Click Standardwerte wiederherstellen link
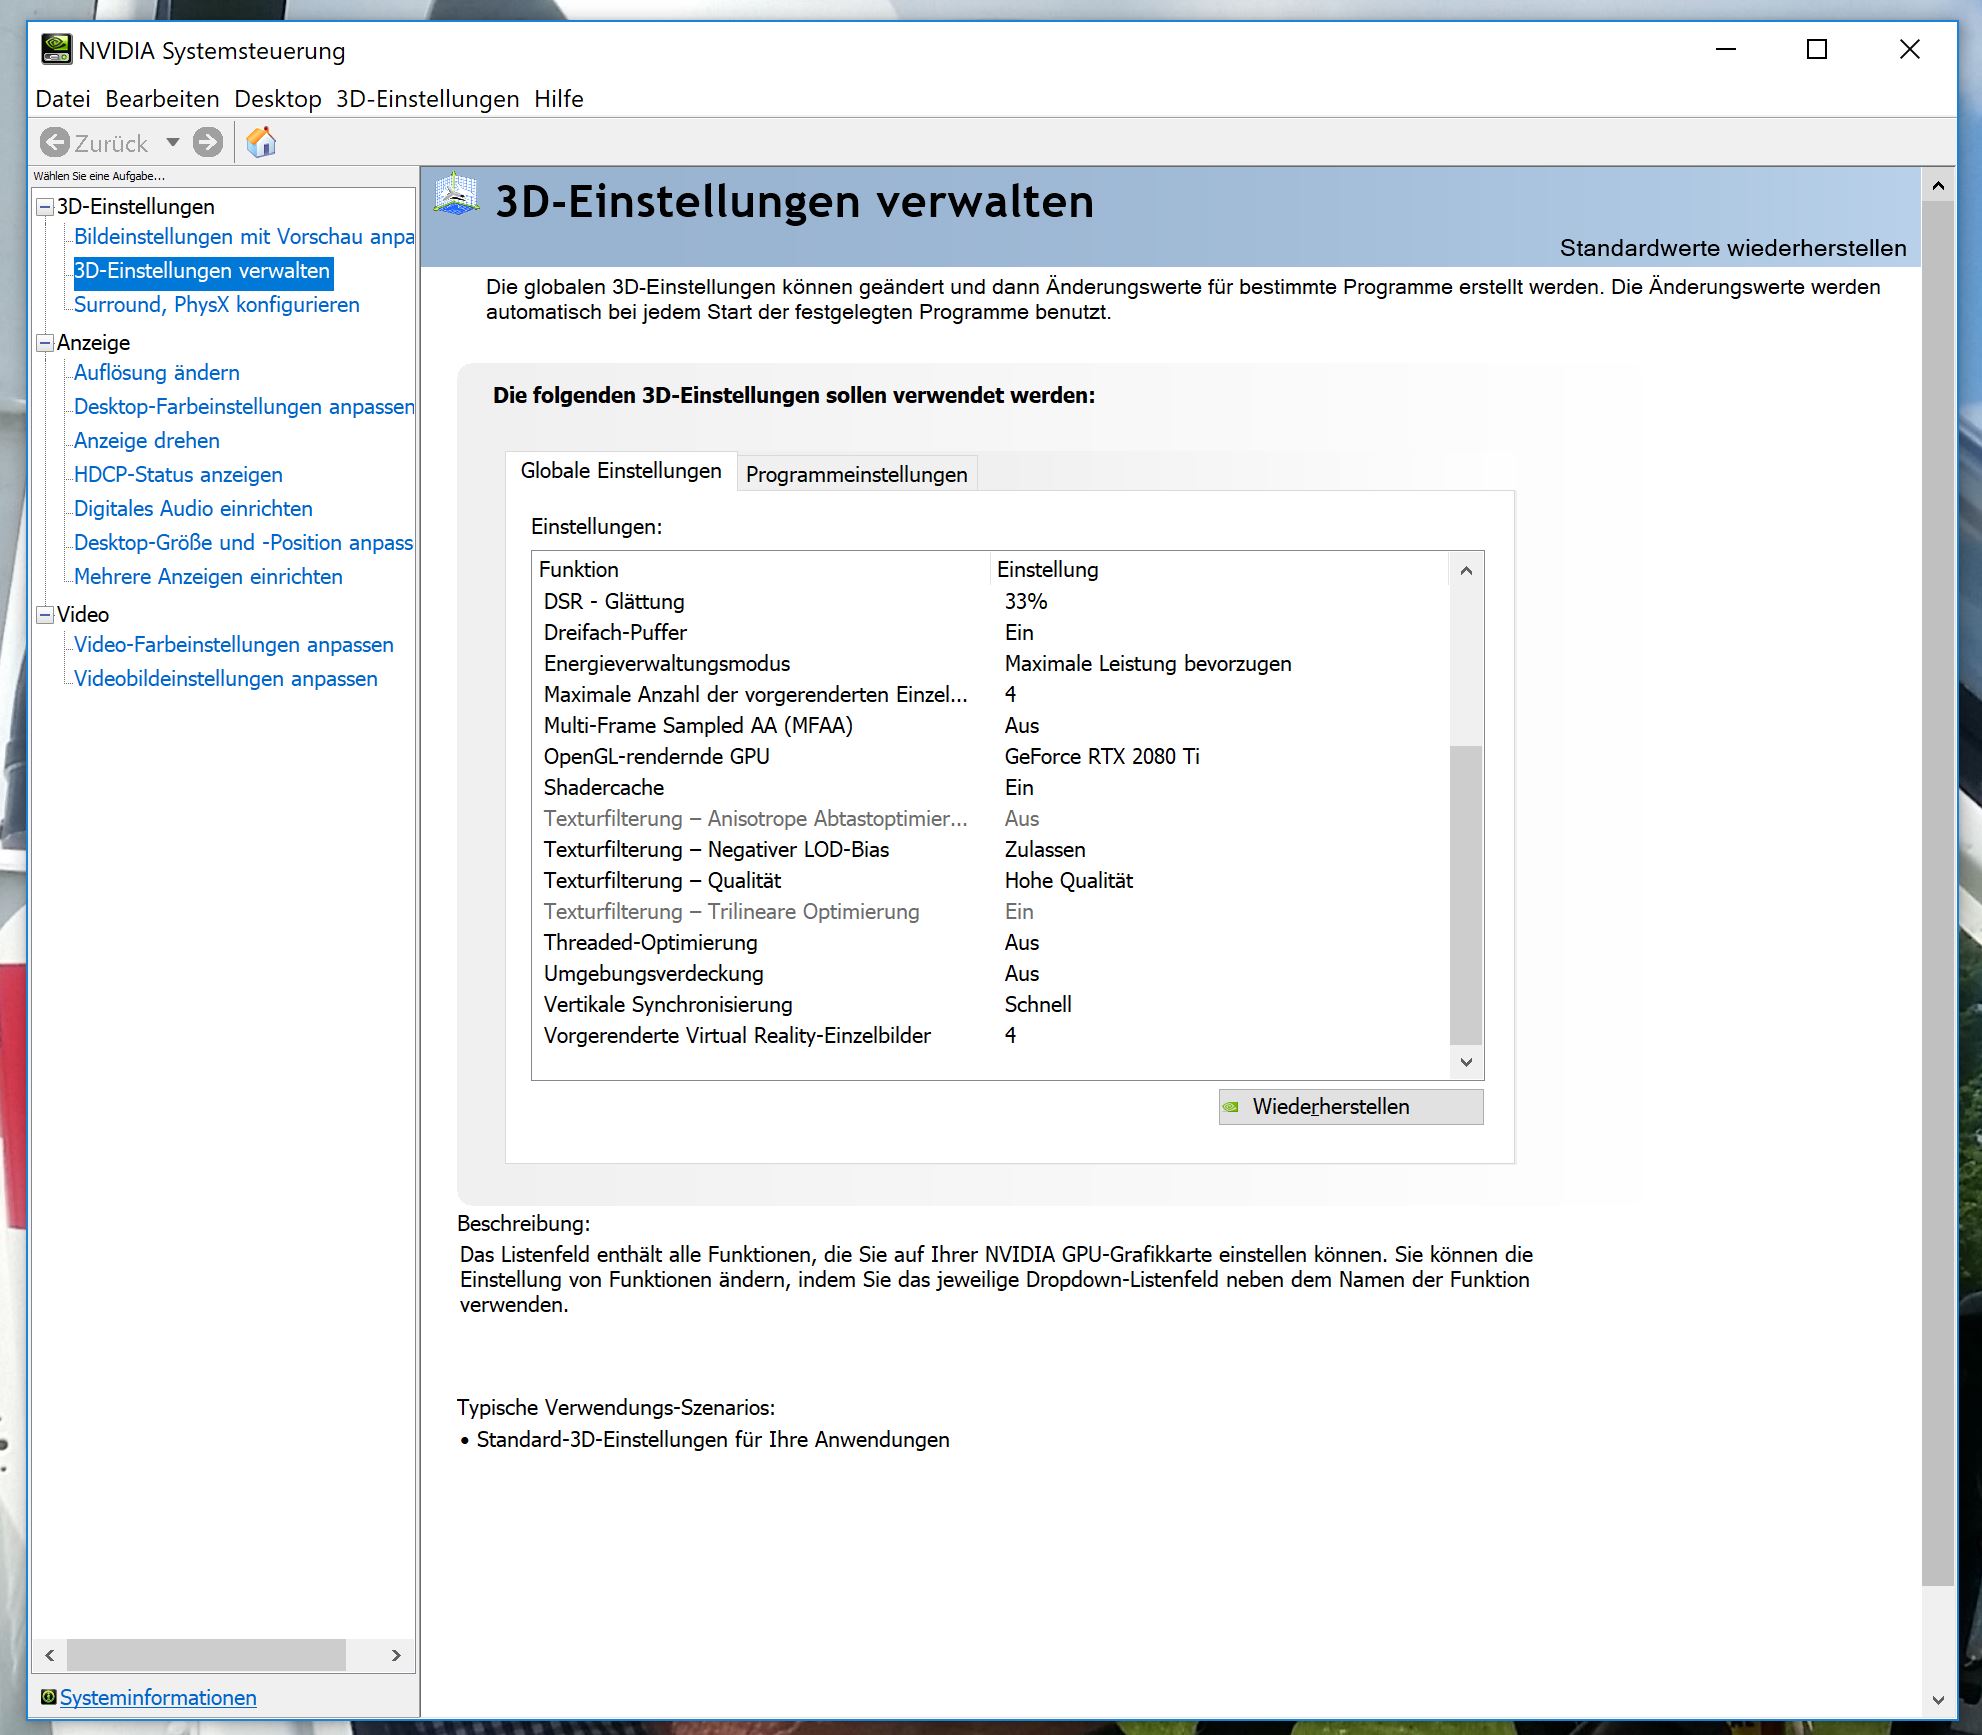 click(x=1733, y=248)
